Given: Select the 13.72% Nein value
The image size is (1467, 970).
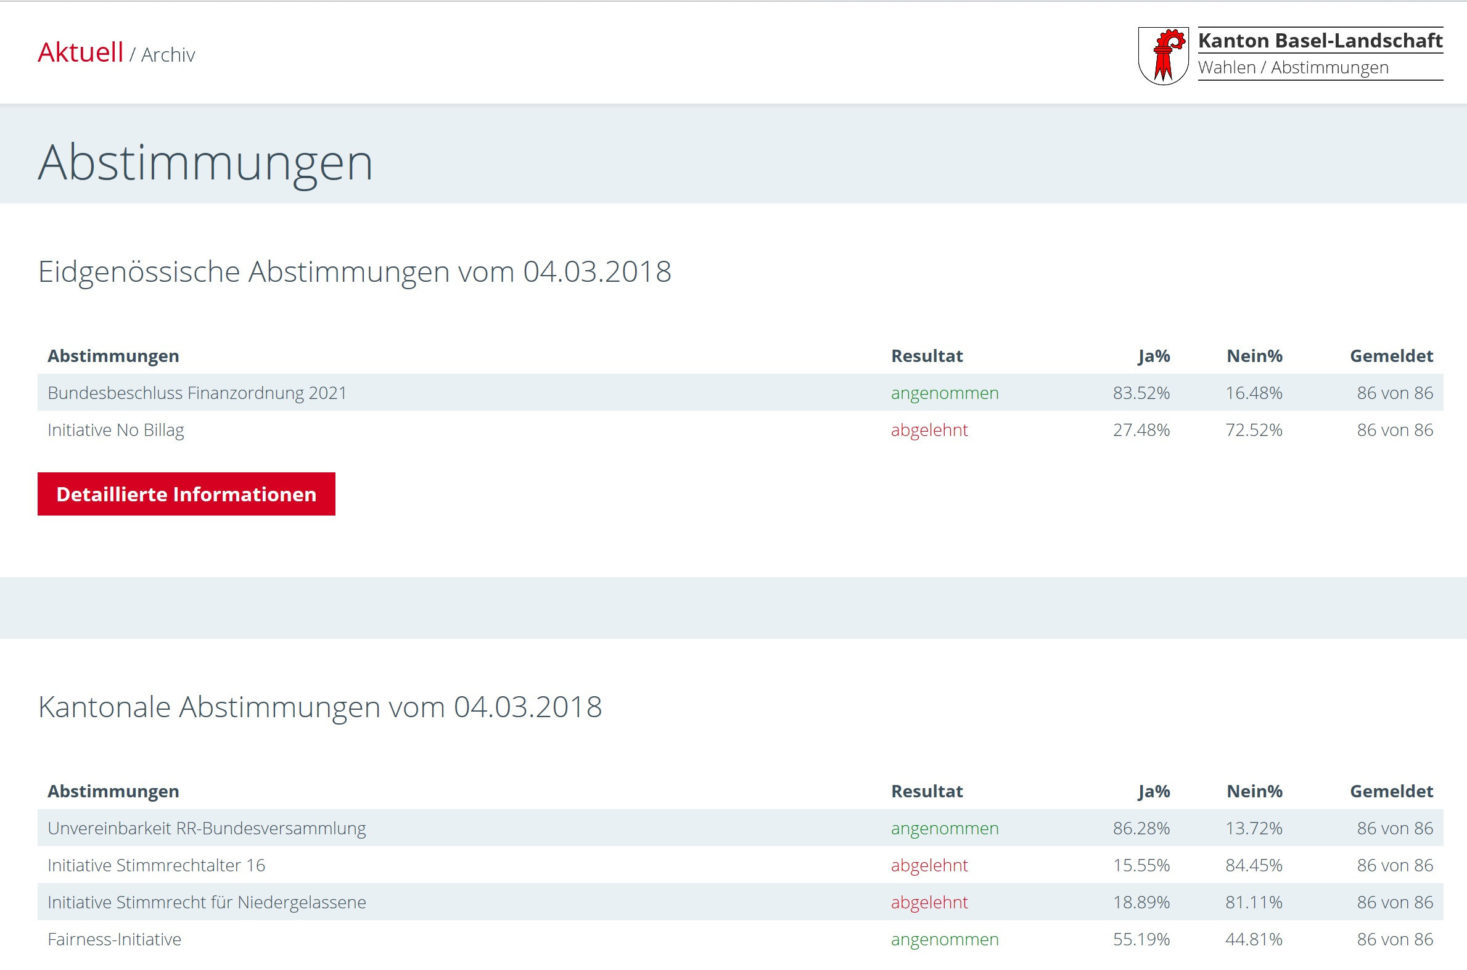Looking at the screenshot, I should 1254,828.
